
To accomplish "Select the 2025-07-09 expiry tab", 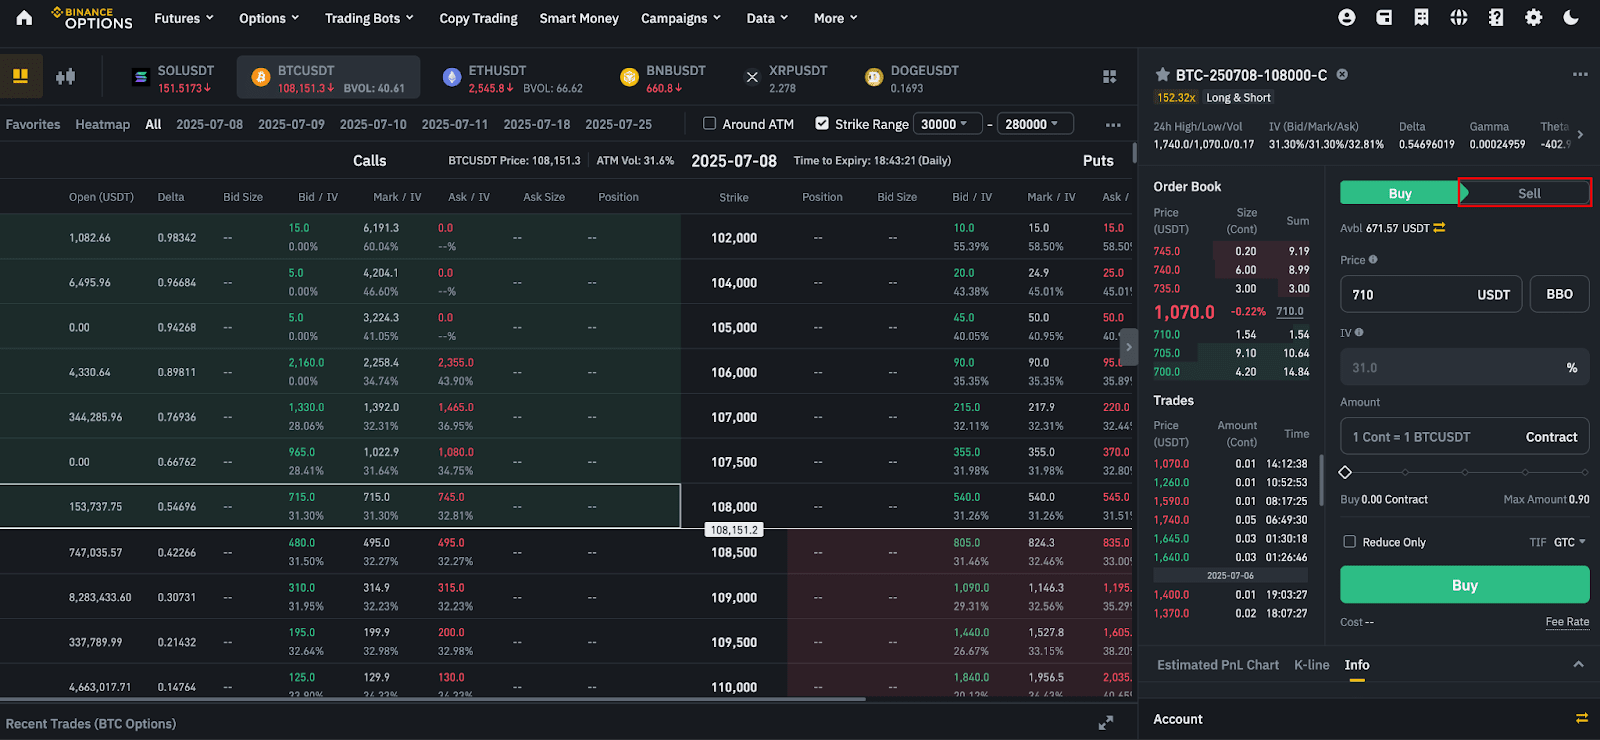I will (291, 124).
